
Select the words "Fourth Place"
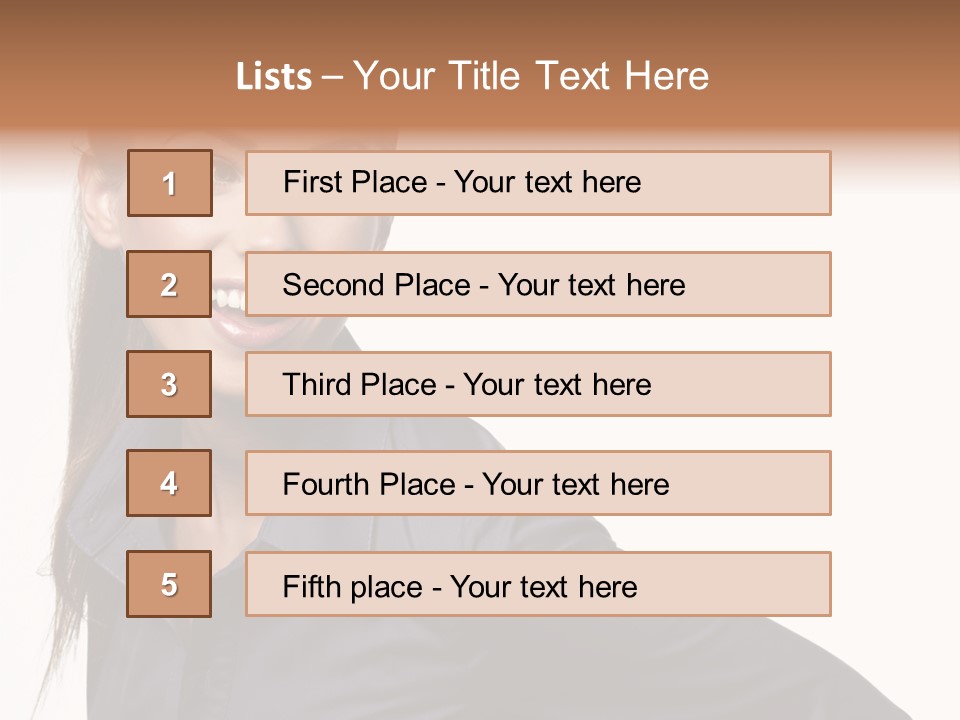(x=368, y=485)
